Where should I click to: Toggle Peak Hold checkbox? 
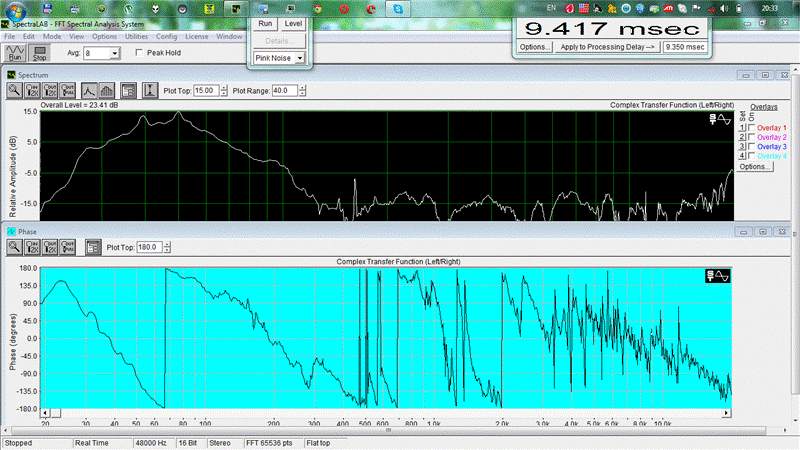click(139, 53)
